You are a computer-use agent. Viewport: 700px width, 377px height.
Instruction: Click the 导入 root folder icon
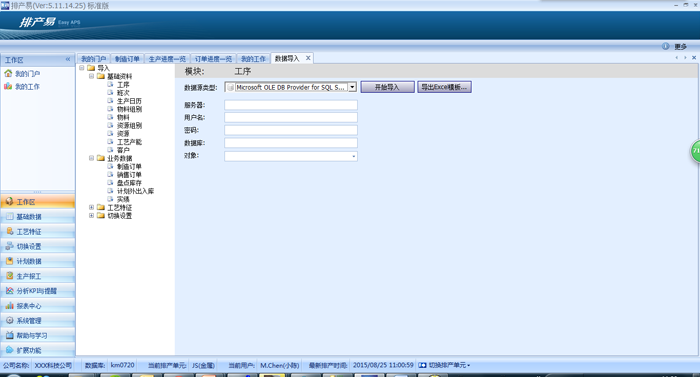click(x=91, y=68)
